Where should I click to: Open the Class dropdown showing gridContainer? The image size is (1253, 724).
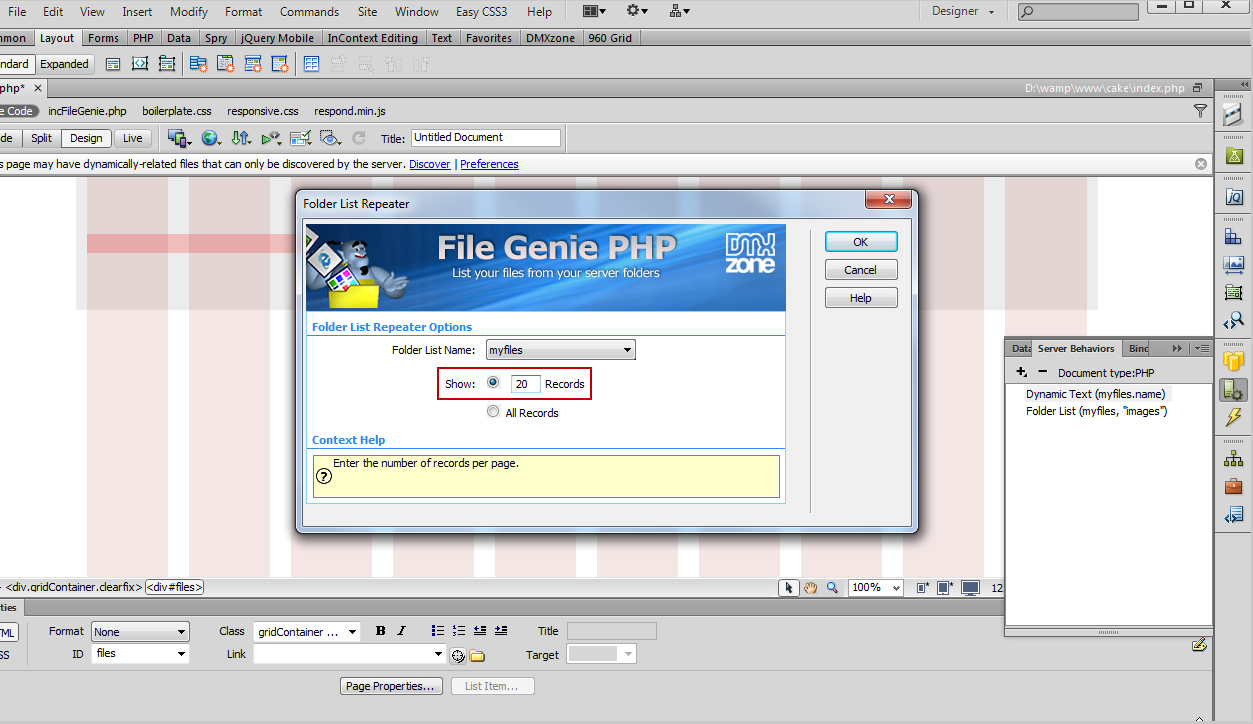(307, 632)
